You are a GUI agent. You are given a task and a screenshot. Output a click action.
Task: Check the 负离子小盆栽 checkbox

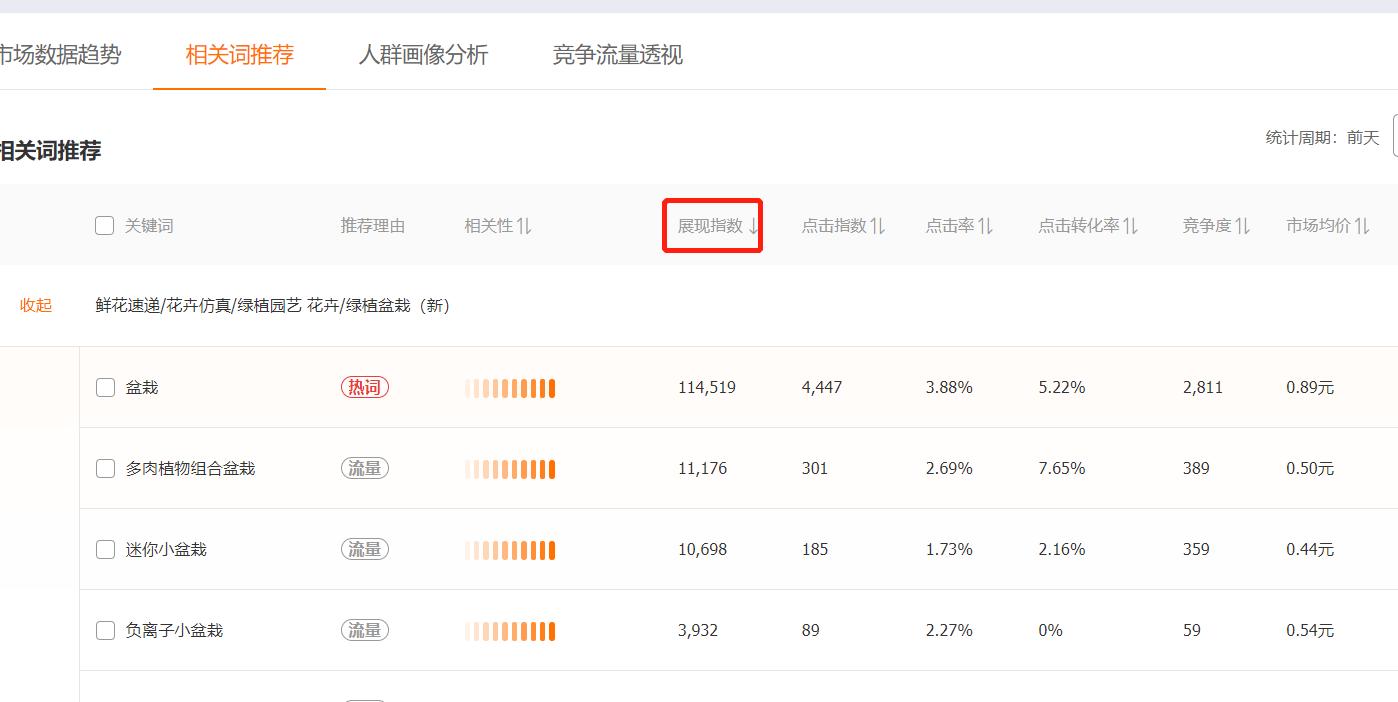point(105,630)
